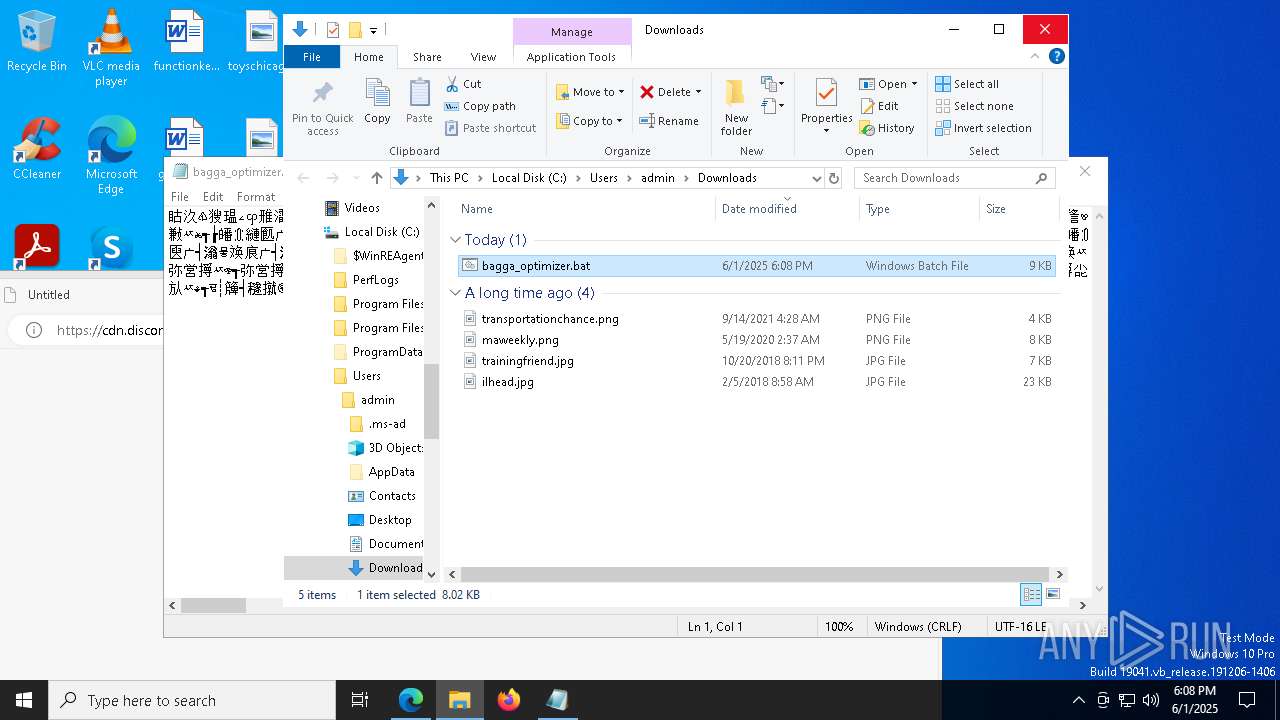Screen dimensions: 1280x720
Task: Open the Copy to dropdown
Action: (x=589, y=121)
